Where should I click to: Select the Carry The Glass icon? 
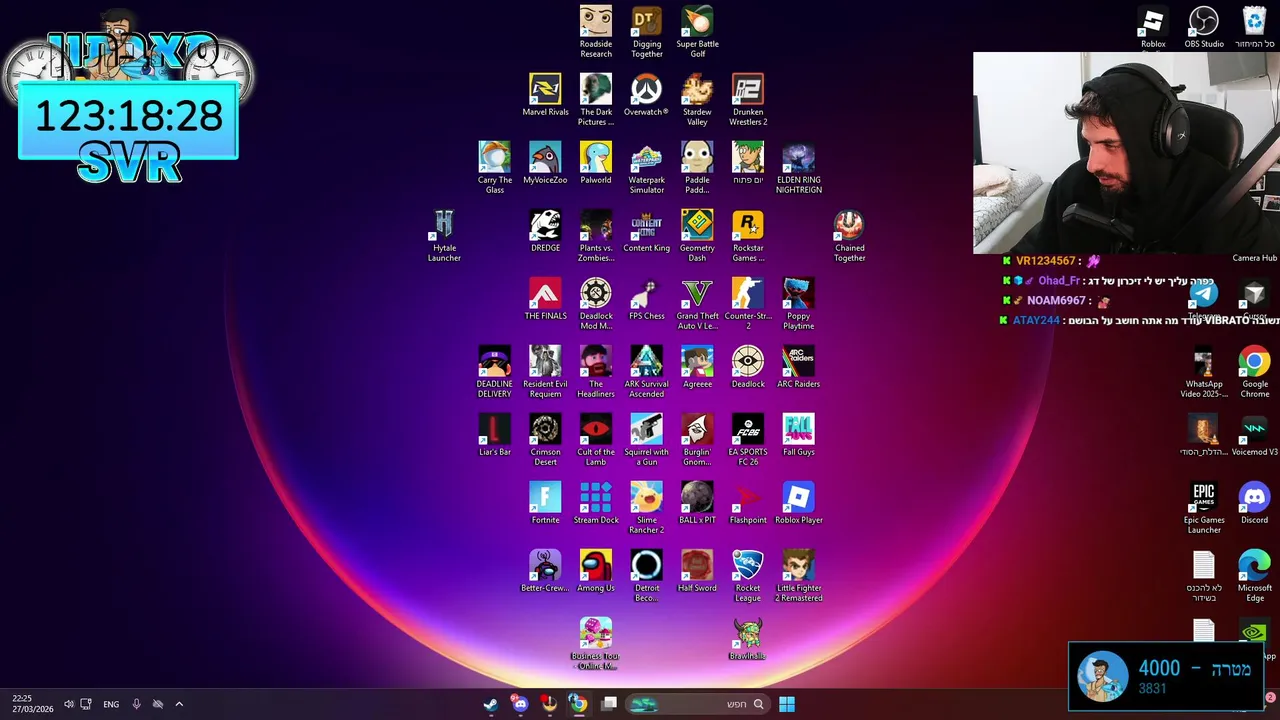pyautogui.click(x=494, y=168)
